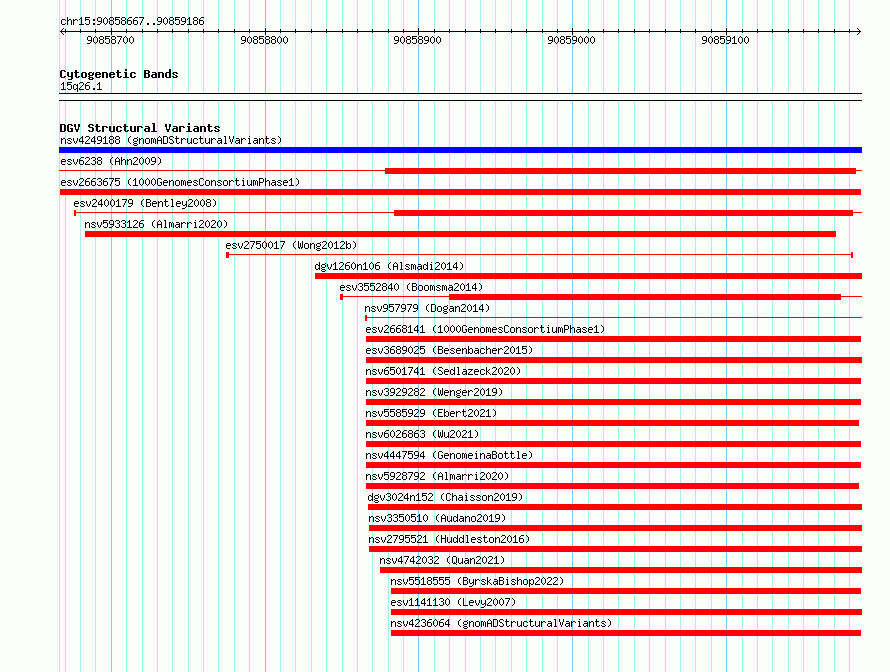
Task: Click nsv4236064 gnomADStructuralVariants label
Action: pos(501,623)
